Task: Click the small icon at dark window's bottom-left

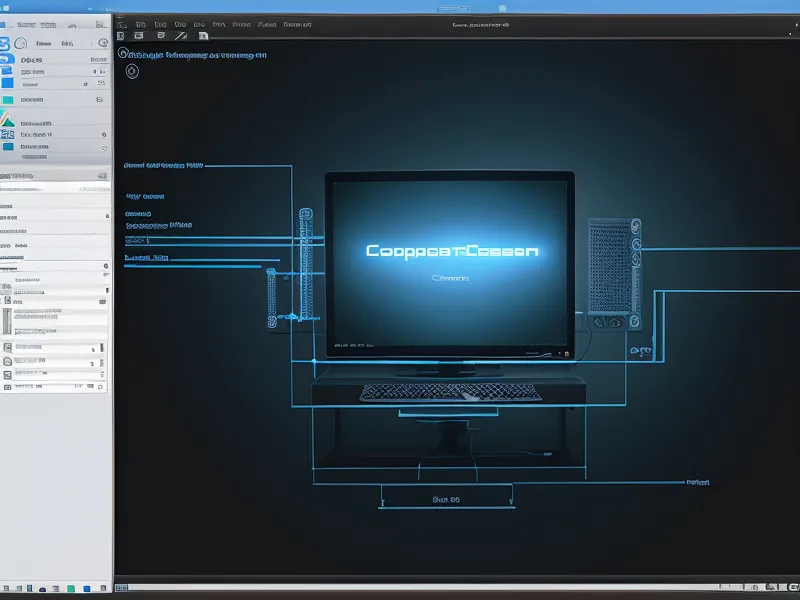Action: [x=120, y=588]
